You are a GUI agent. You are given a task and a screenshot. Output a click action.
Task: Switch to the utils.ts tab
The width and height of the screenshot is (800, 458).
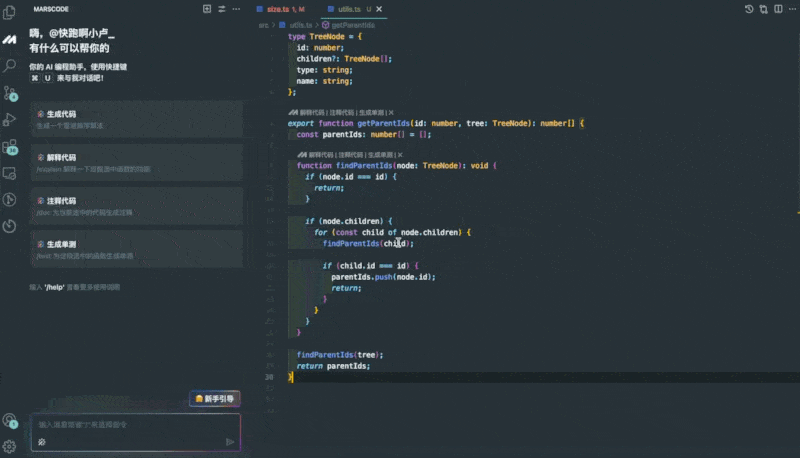349,9
